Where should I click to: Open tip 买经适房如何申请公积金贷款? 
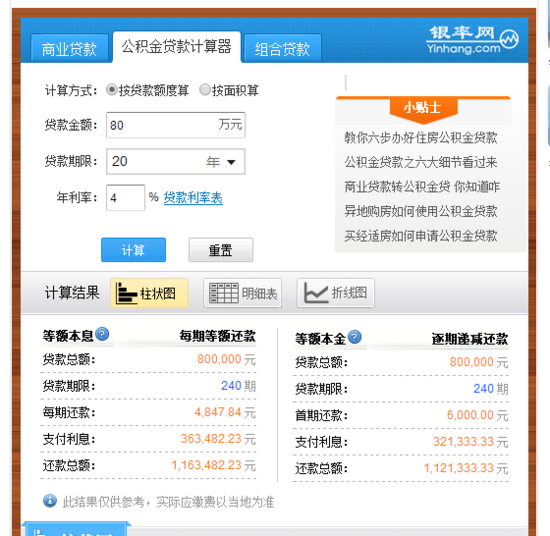421,236
